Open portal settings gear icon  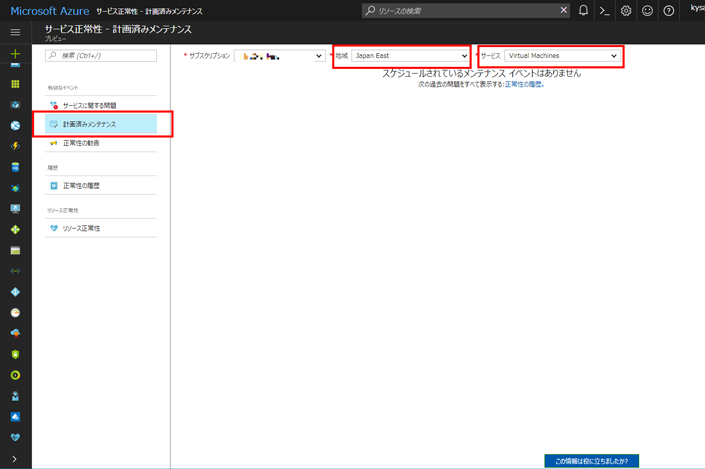coord(626,10)
